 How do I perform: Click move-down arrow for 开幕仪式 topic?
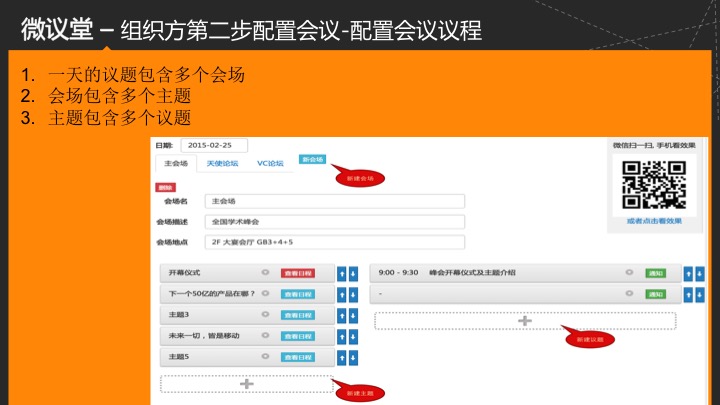(x=352, y=272)
